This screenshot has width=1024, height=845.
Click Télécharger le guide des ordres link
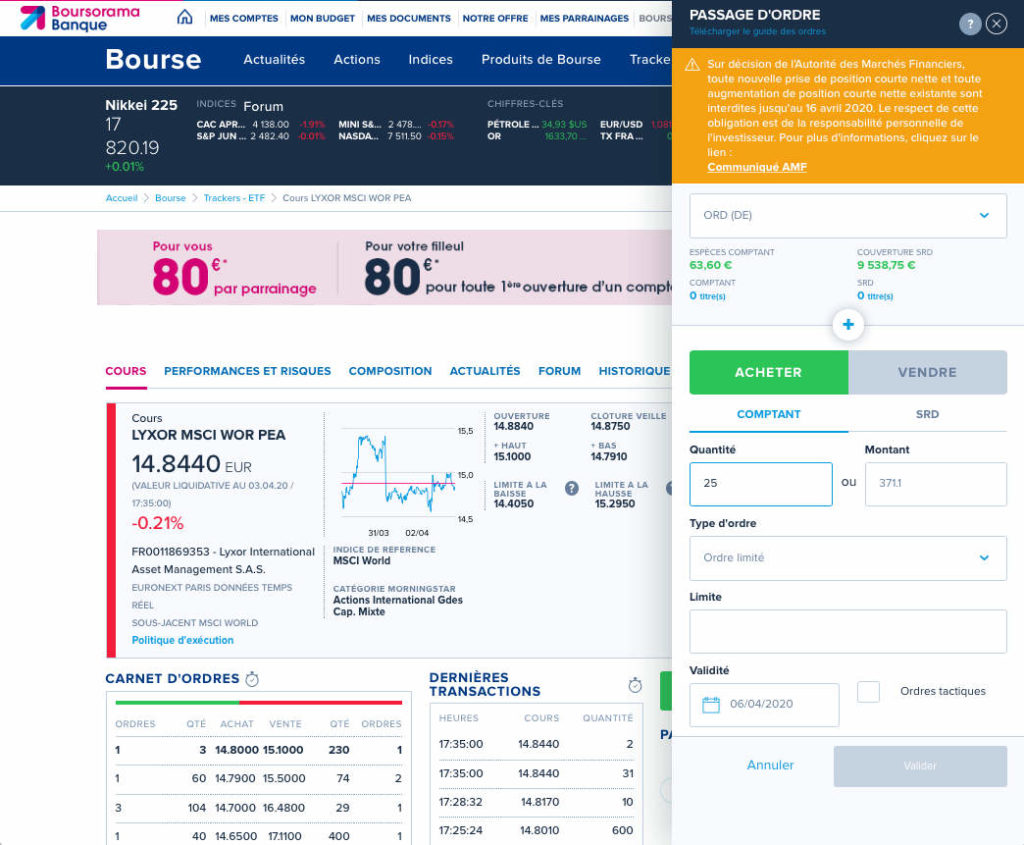click(758, 31)
